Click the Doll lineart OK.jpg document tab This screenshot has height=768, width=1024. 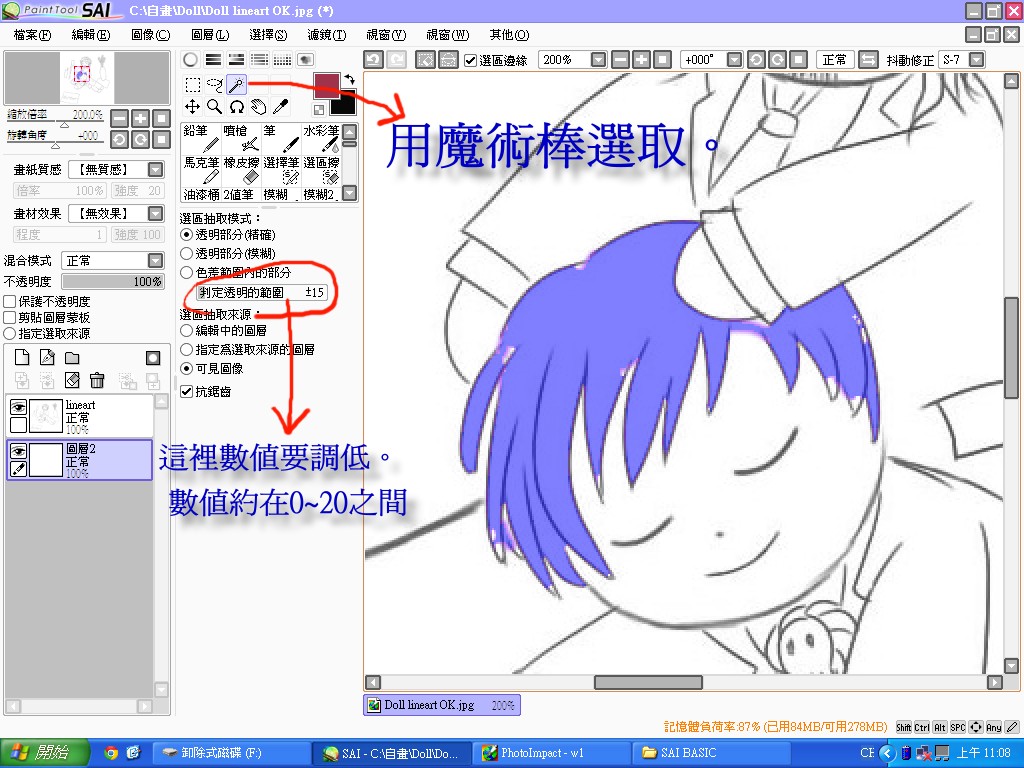coord(441,705)
